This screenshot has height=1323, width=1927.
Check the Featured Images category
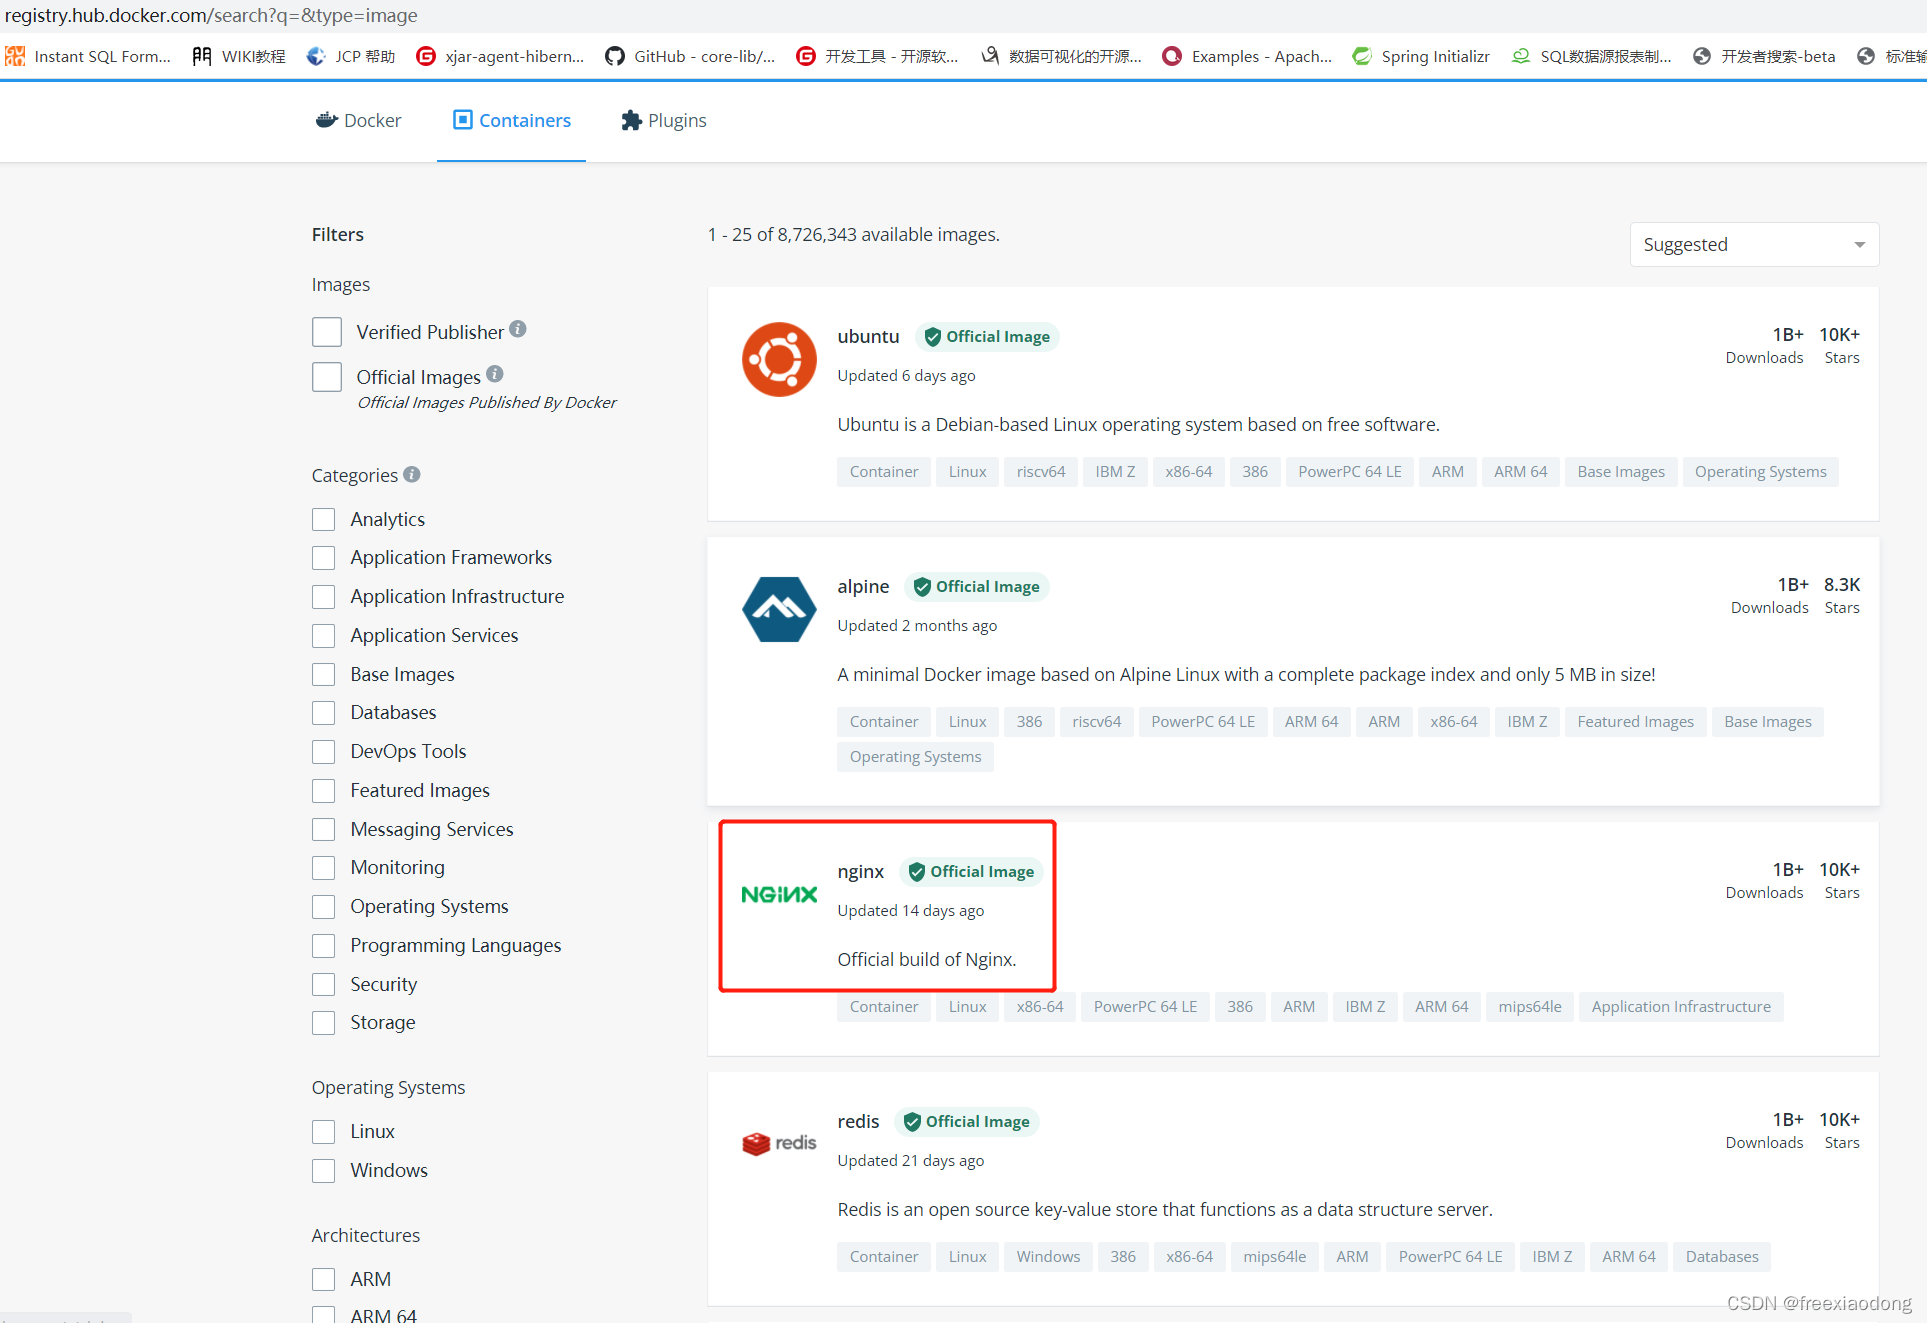point(323,790)
